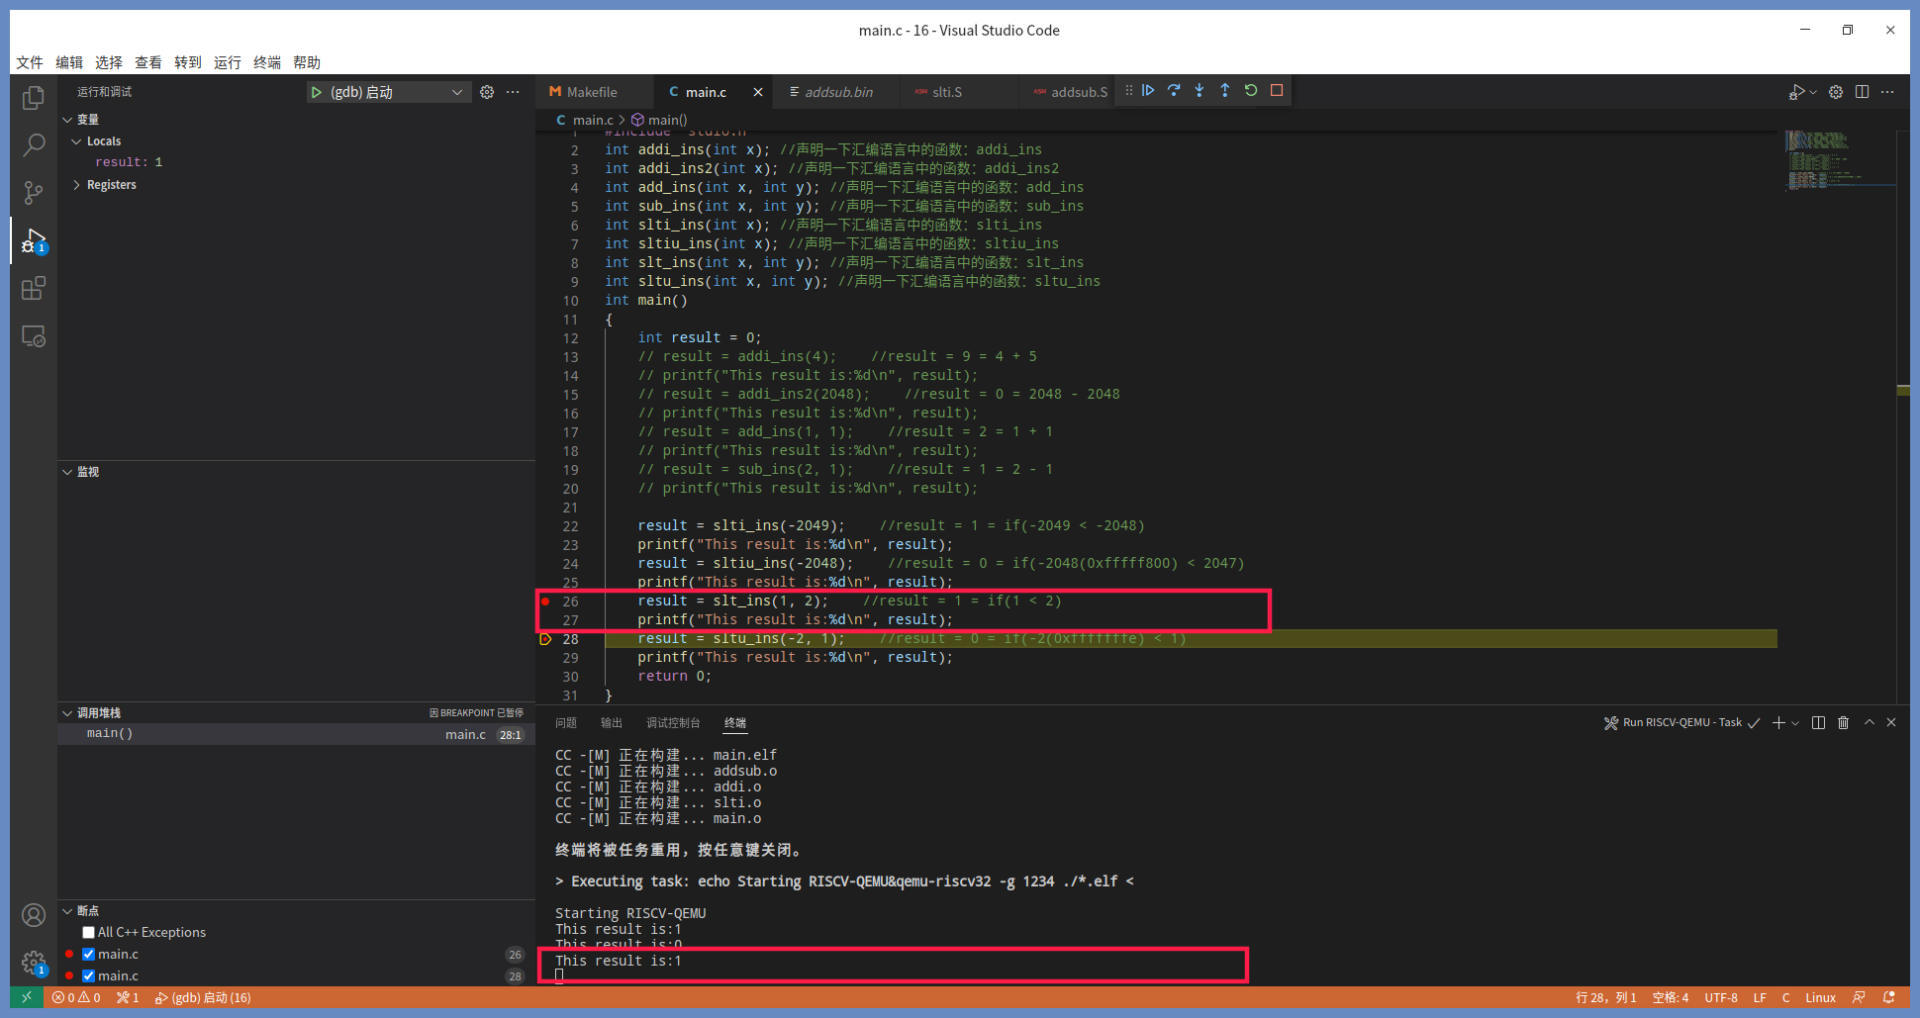1920x1018 pixels.
Task: Click the UTF-8 encoding status item
Action: tap(1720, 997)
